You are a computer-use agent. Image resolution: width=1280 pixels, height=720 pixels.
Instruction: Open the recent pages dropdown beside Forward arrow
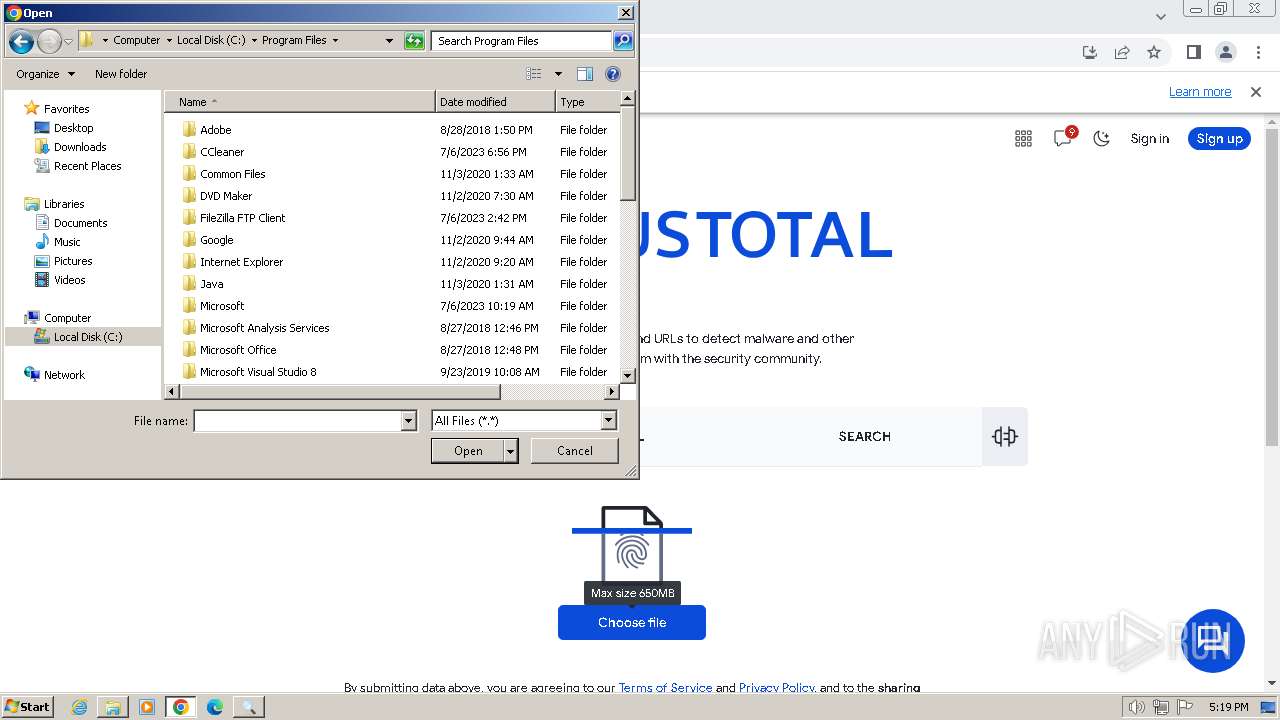pos(69,41)
